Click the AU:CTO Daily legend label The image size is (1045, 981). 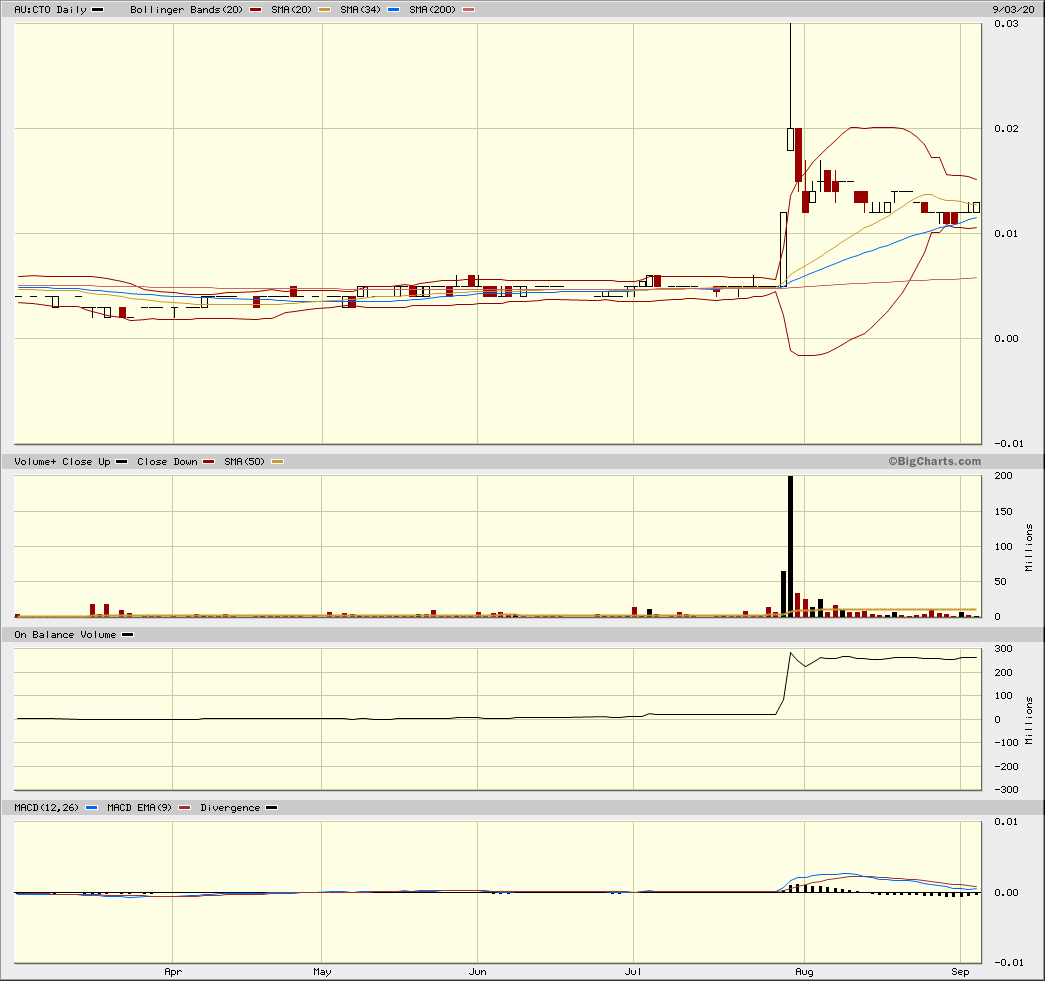pos(51,9)
